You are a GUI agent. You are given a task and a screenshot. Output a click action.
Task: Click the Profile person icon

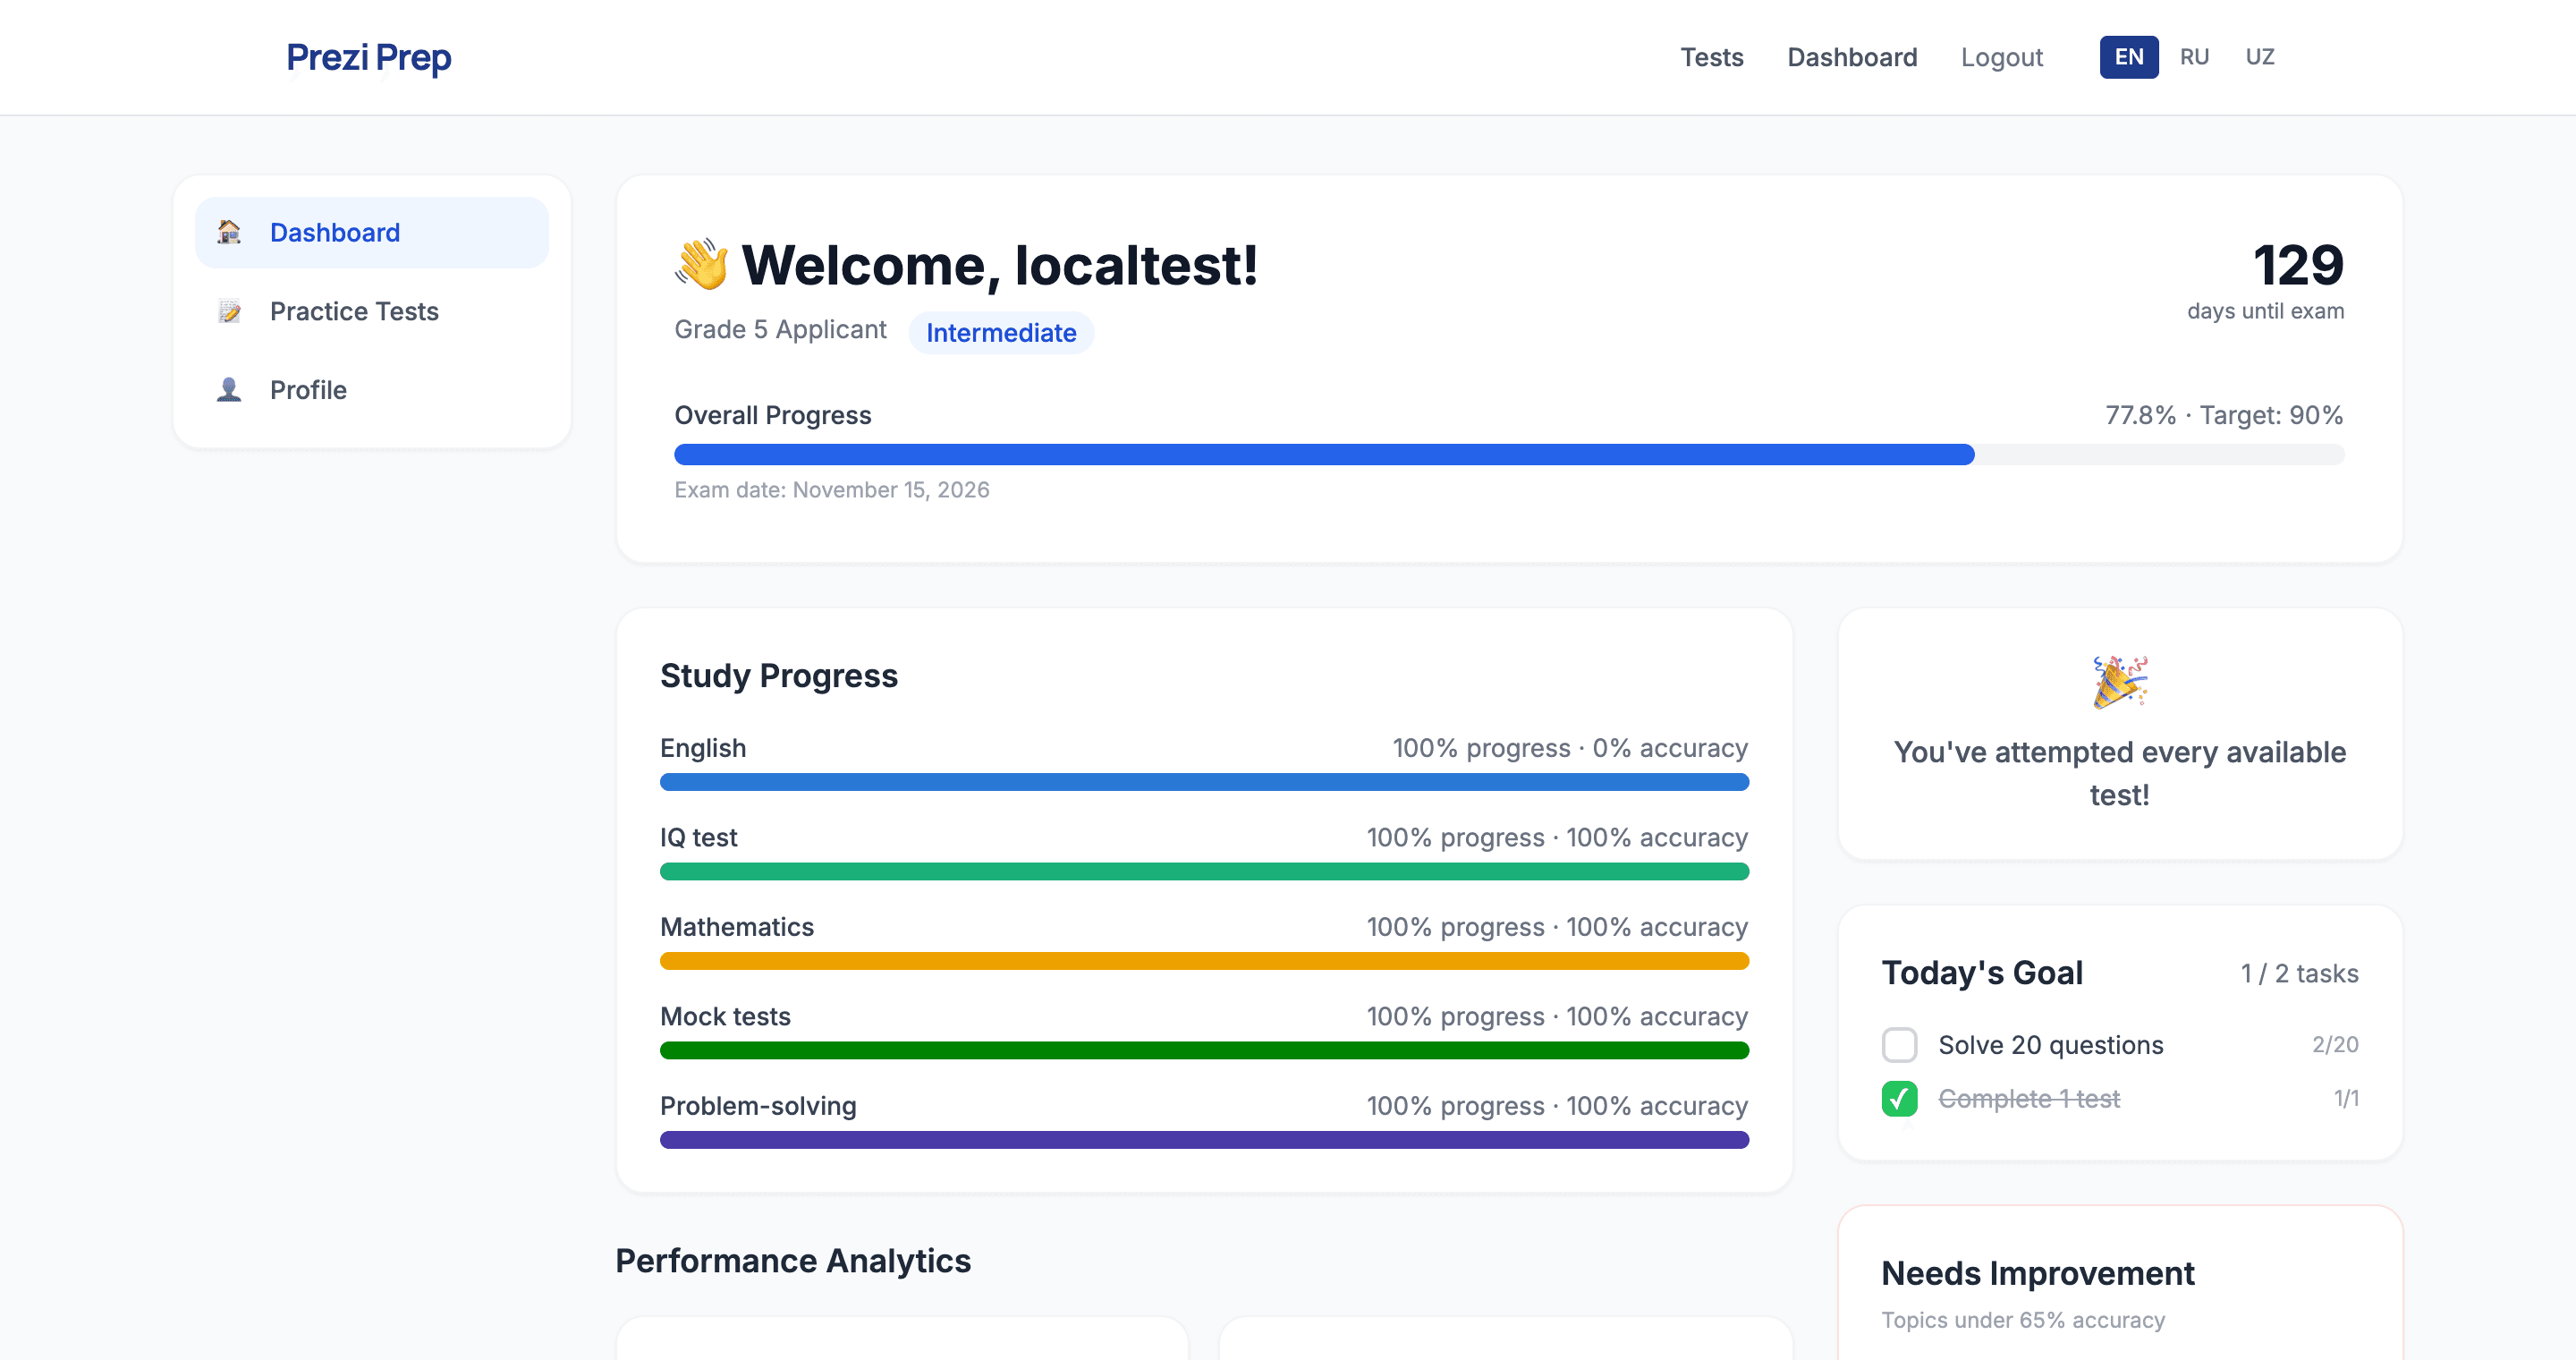pyautogui.click(x=229, y=390)
